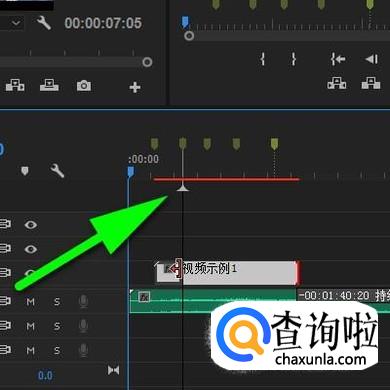This screenshot has width=390, height=390.
Task: Open the dropdown beside the wrench icon
Action: tap(16, 23)
